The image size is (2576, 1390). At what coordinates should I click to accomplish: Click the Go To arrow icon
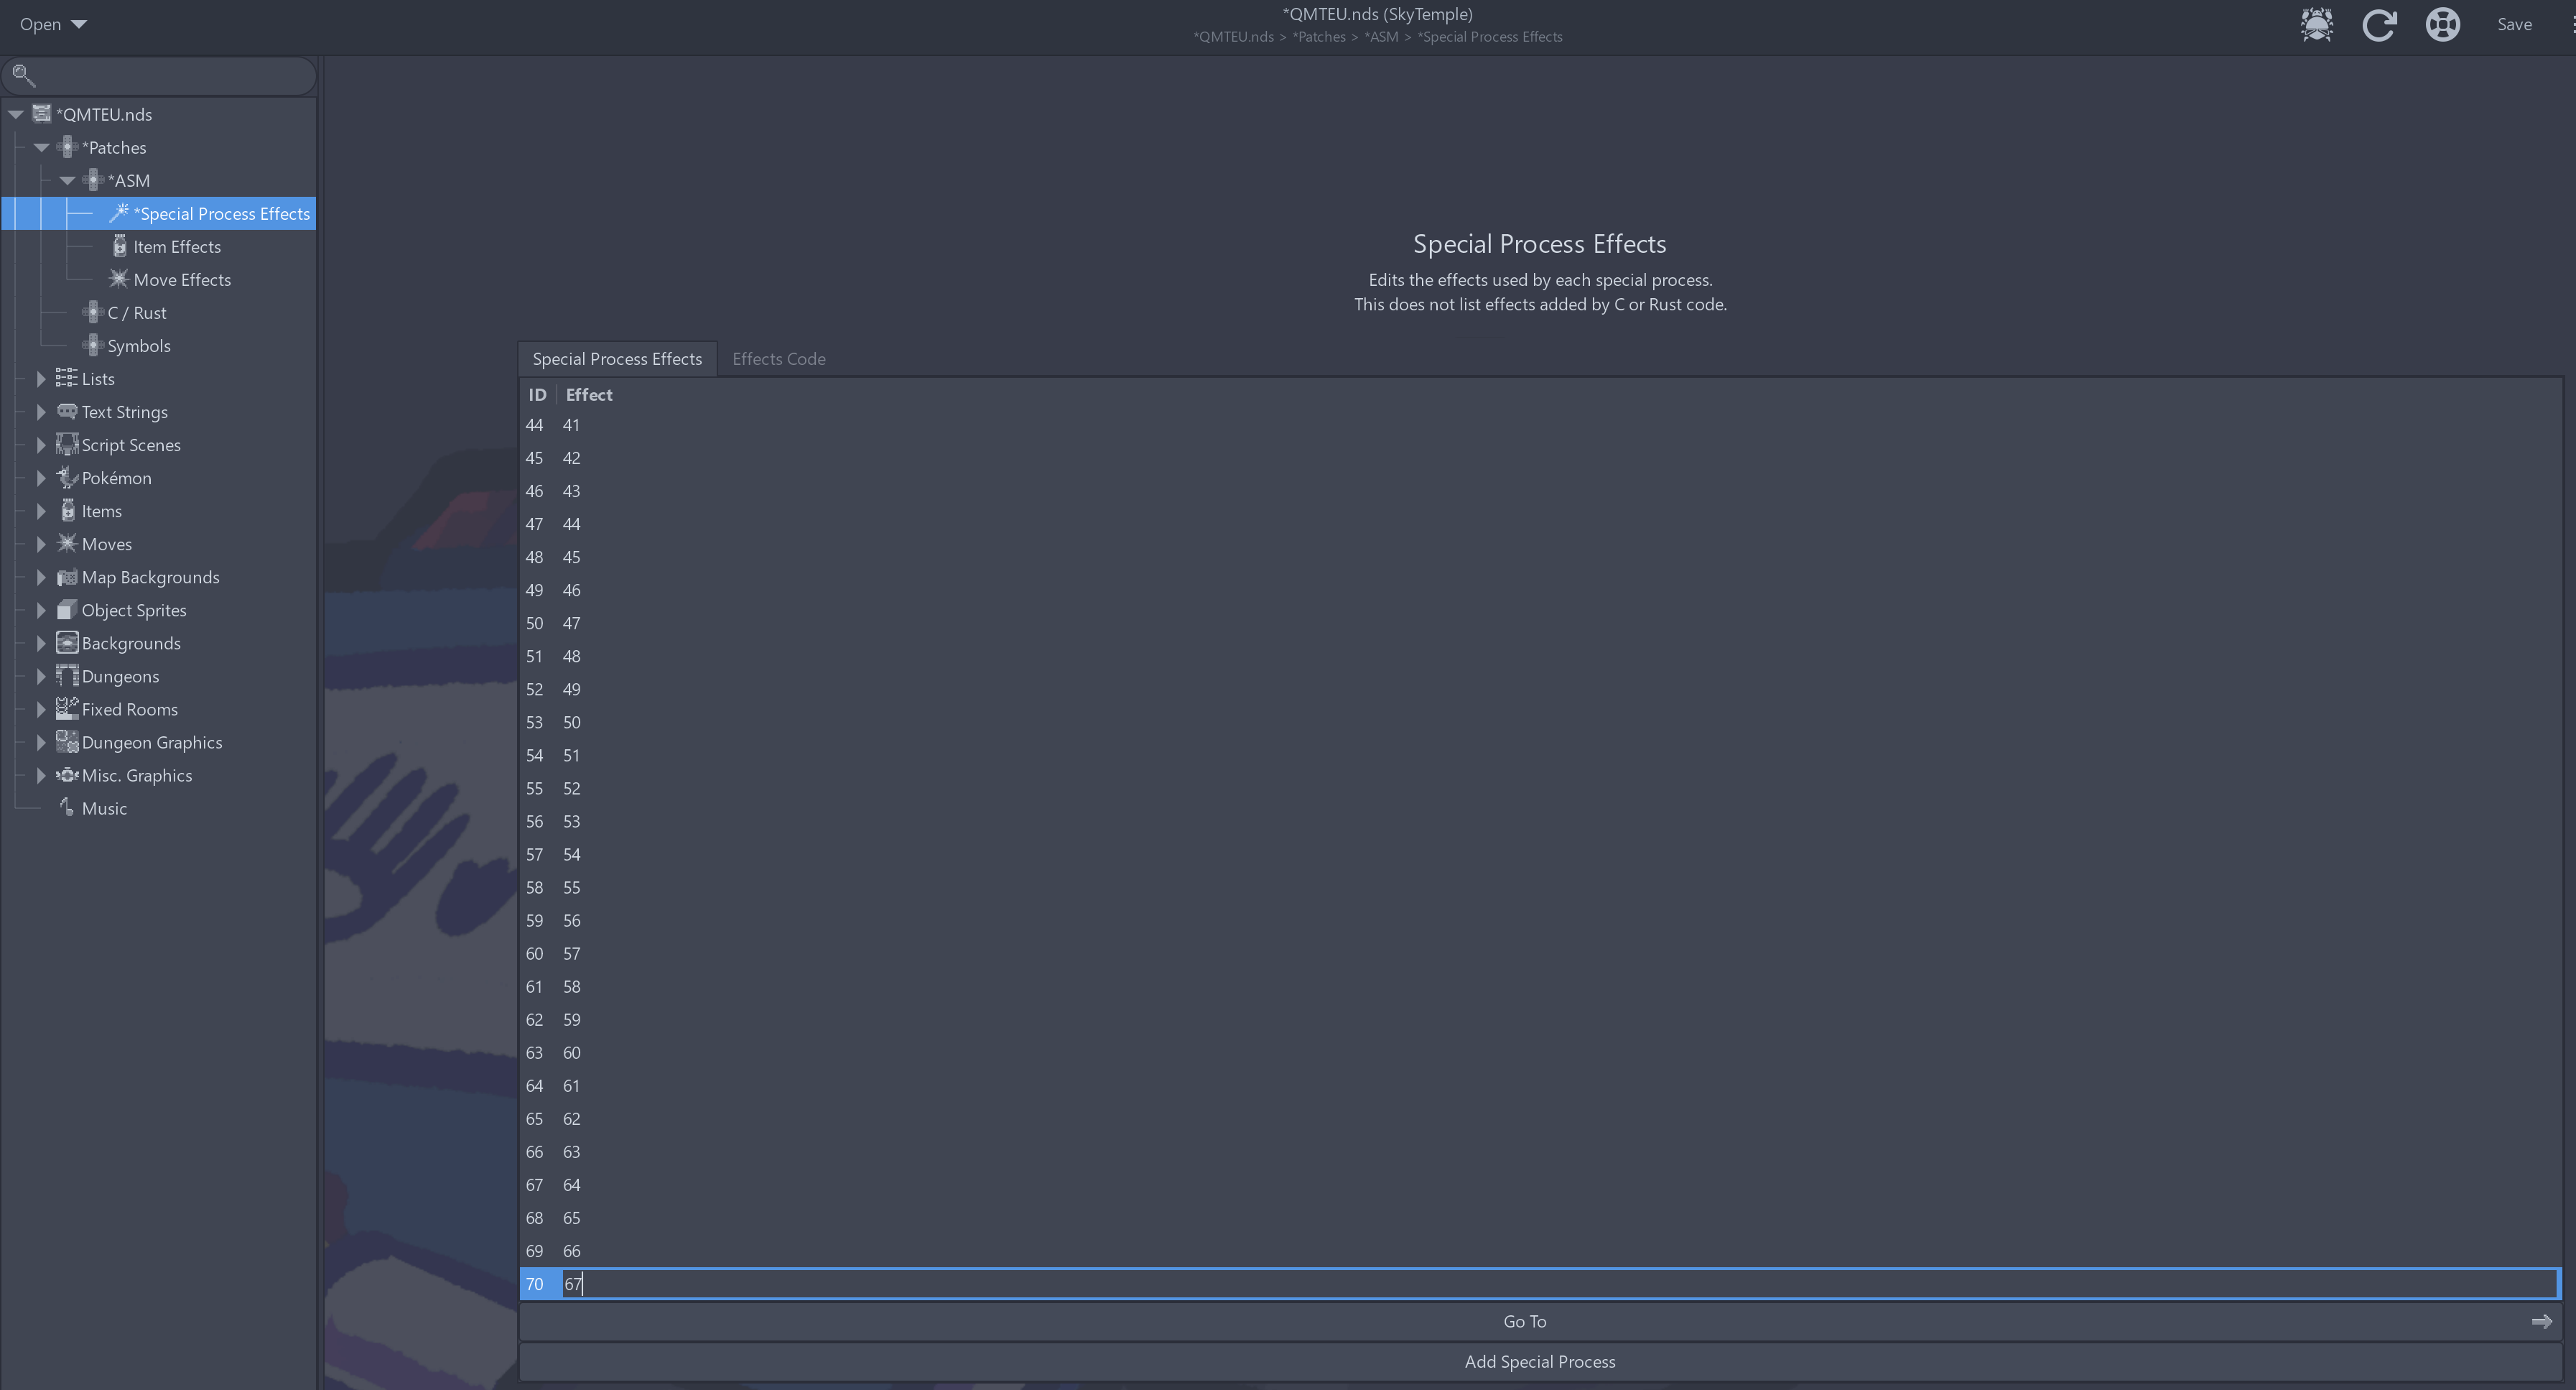coord(2541,1321)
